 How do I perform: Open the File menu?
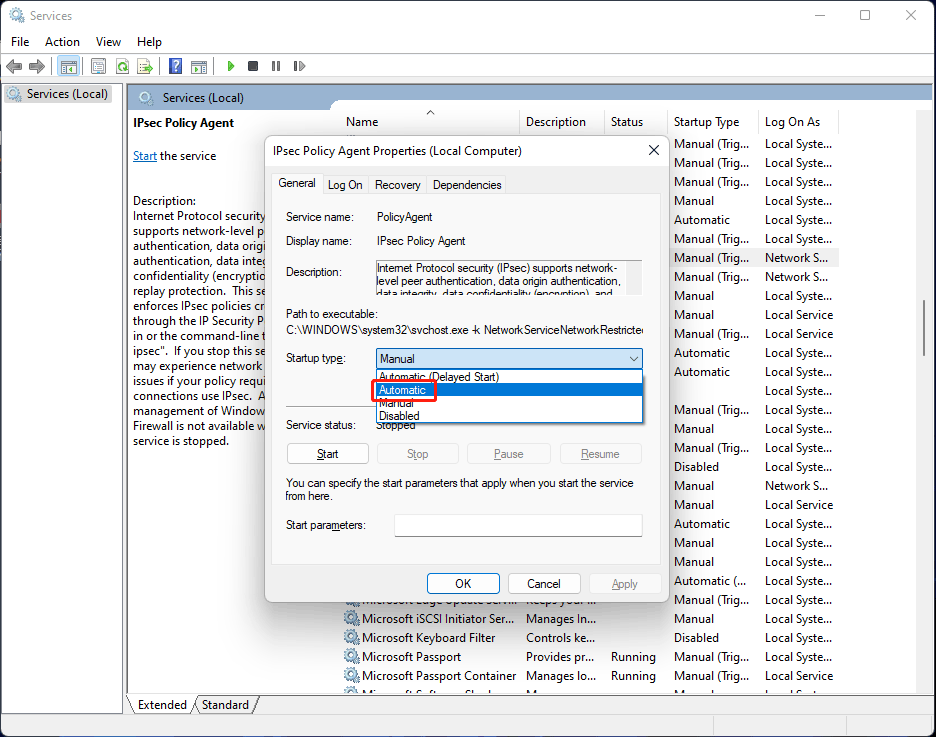[20, 42]
